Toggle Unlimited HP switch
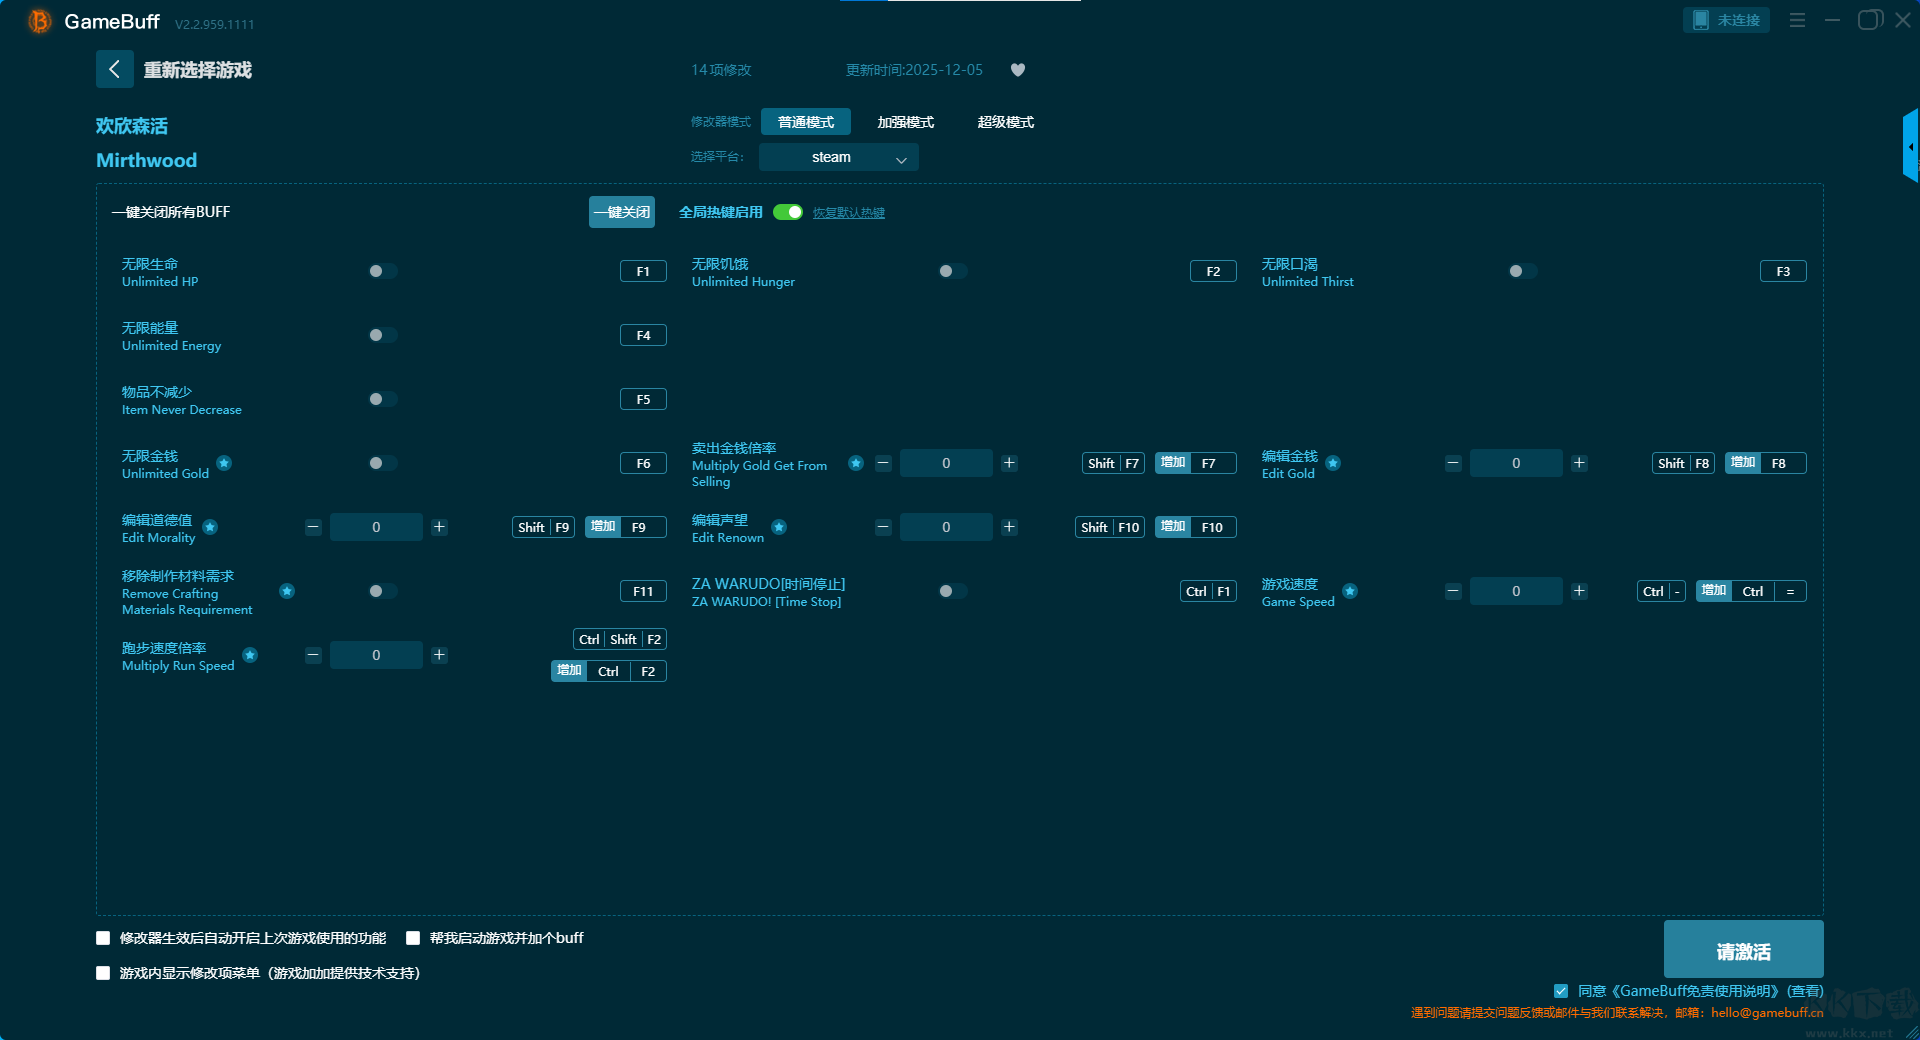This screenshot has width=1920, height=1040. [x=382, y=271]
